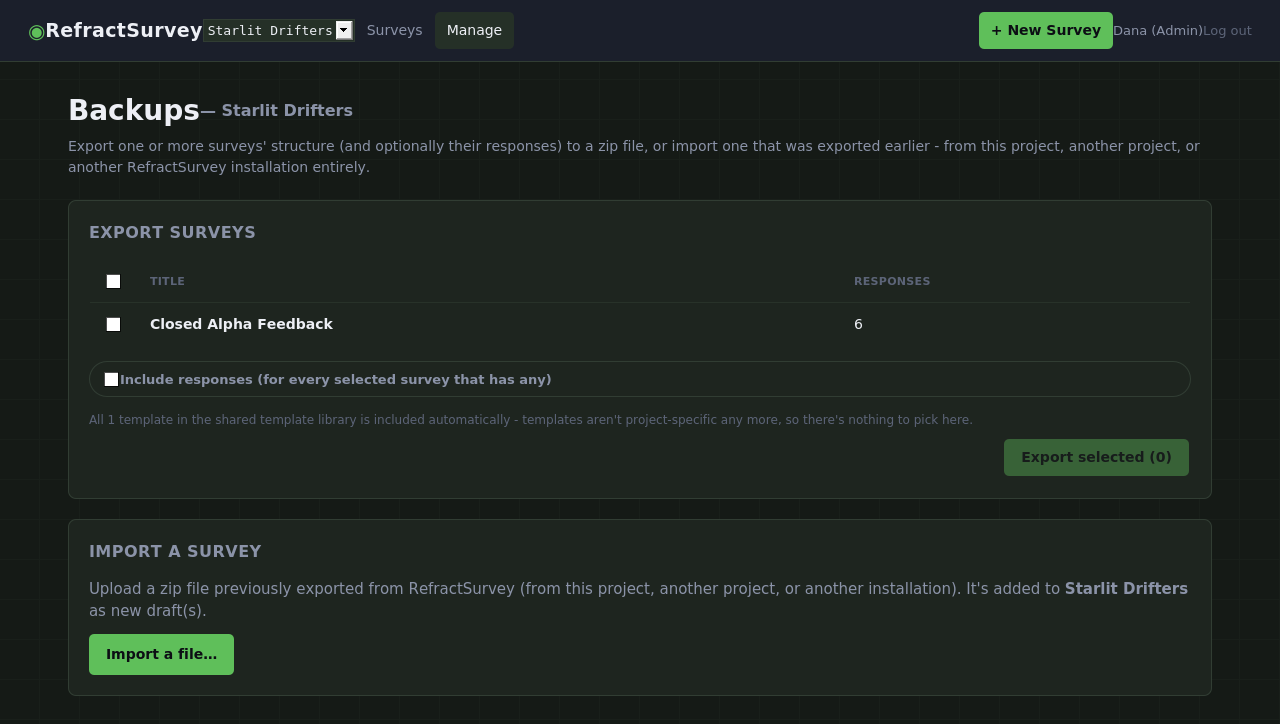Click the EXPORT SURVEYS section heading
The height and width of the screenshot is (724, 1280).
[x=172, y=232]
